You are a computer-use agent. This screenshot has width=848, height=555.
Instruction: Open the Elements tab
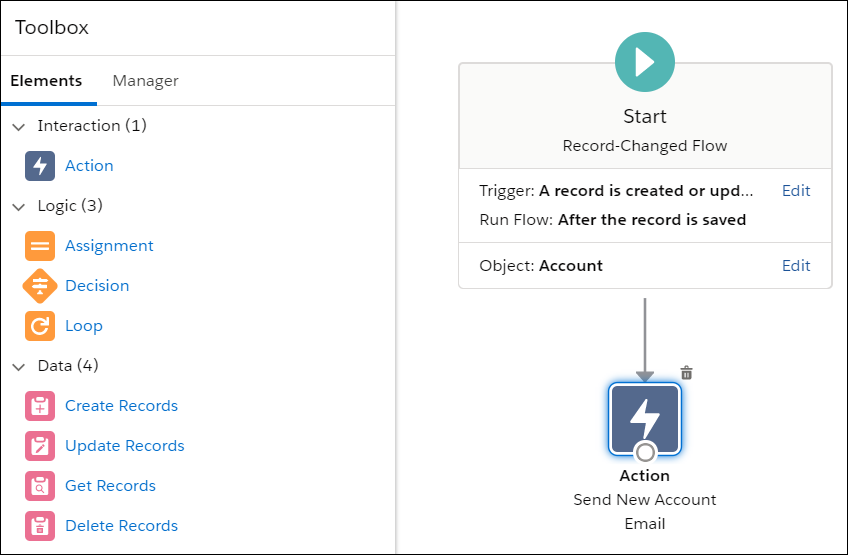(x=46, y=81)
